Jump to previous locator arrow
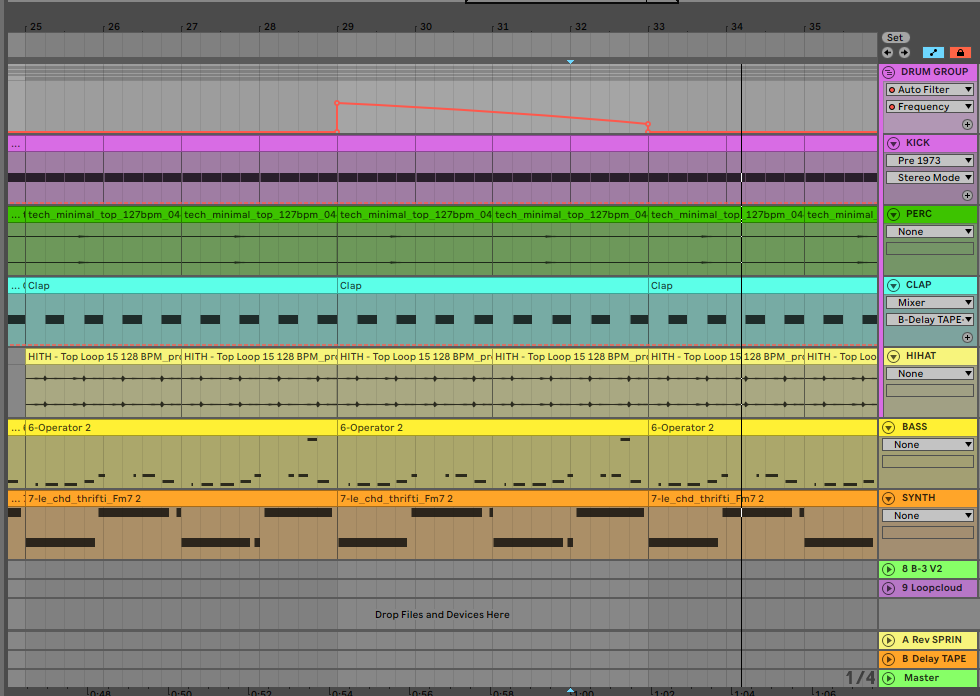The width and height of the screenshot is (980, 696). point(888,52)
